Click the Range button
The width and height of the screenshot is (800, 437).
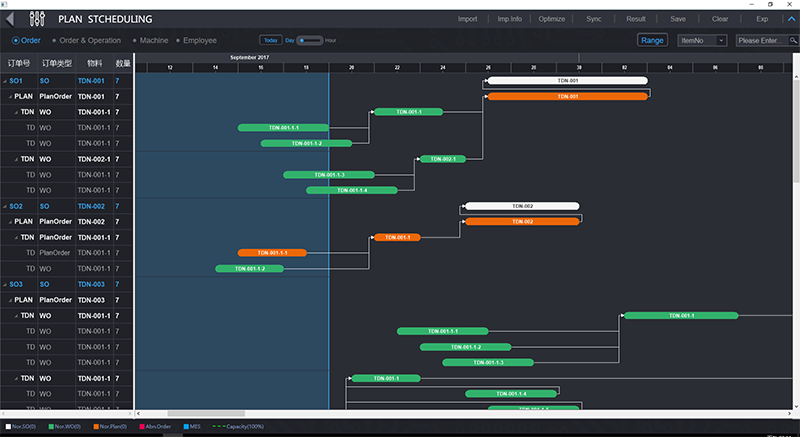(652, 40)
